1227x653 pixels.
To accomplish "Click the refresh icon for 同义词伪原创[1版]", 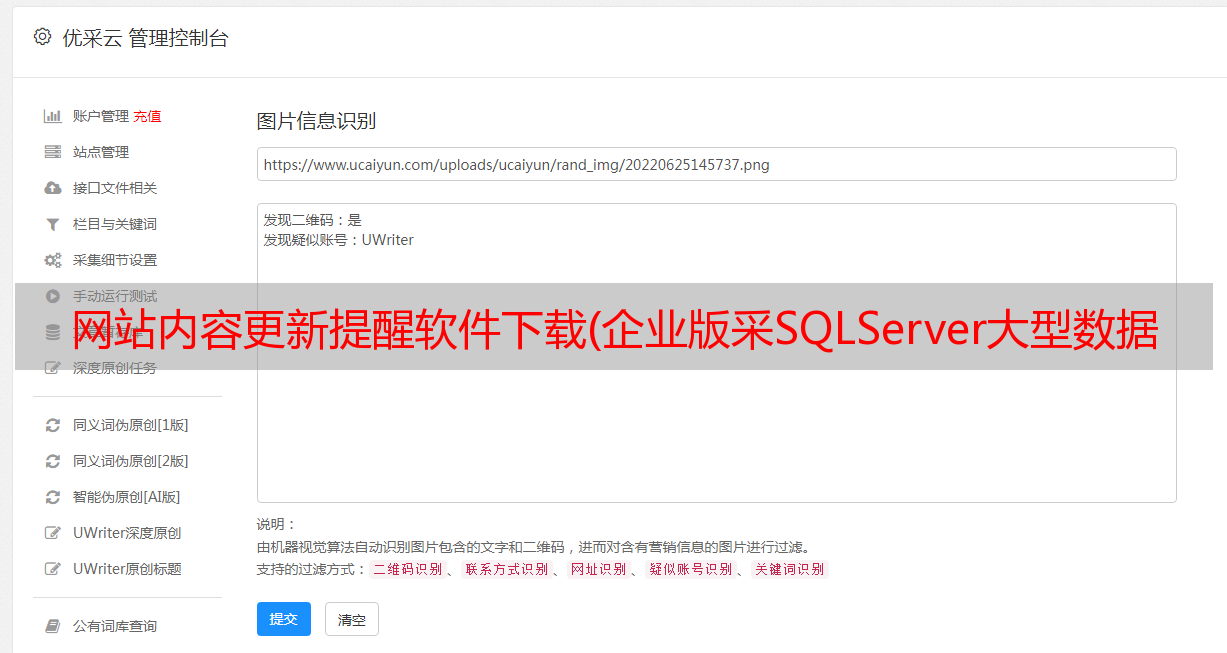I will tap(53, 425).
